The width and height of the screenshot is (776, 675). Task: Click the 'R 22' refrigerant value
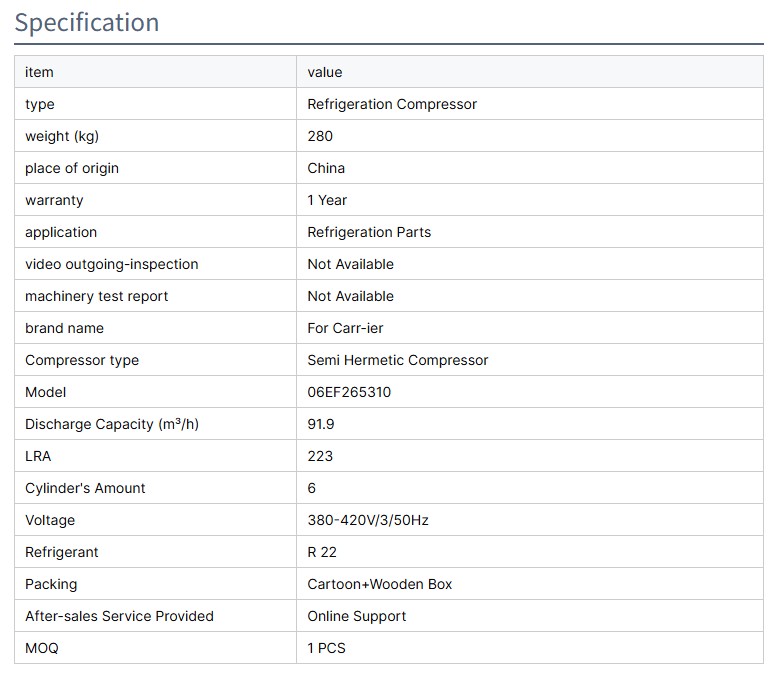322,552
